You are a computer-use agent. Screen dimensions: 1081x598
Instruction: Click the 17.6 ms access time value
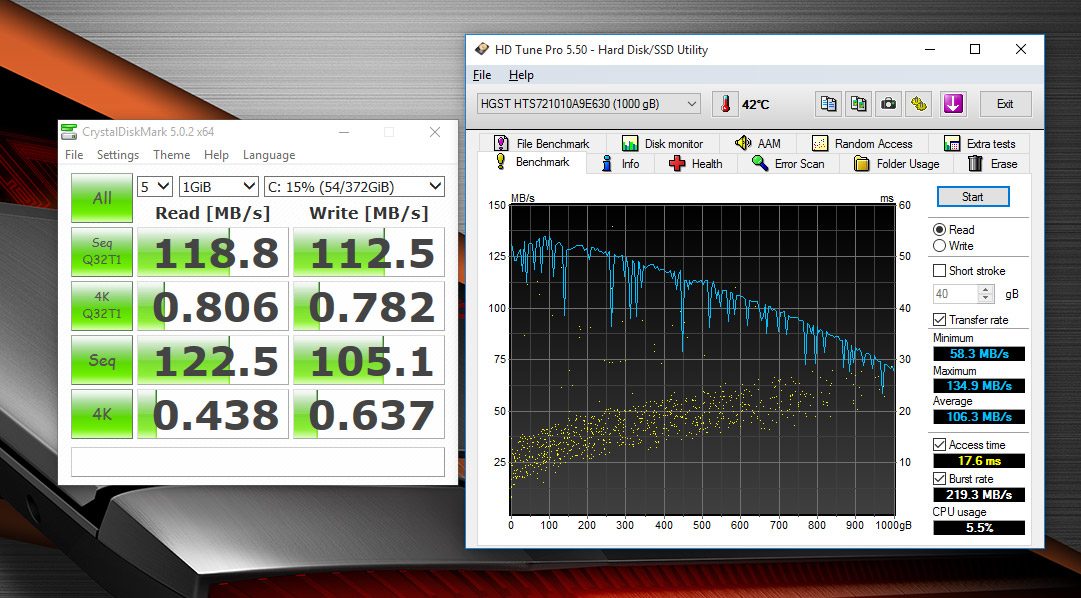point(979,461)
